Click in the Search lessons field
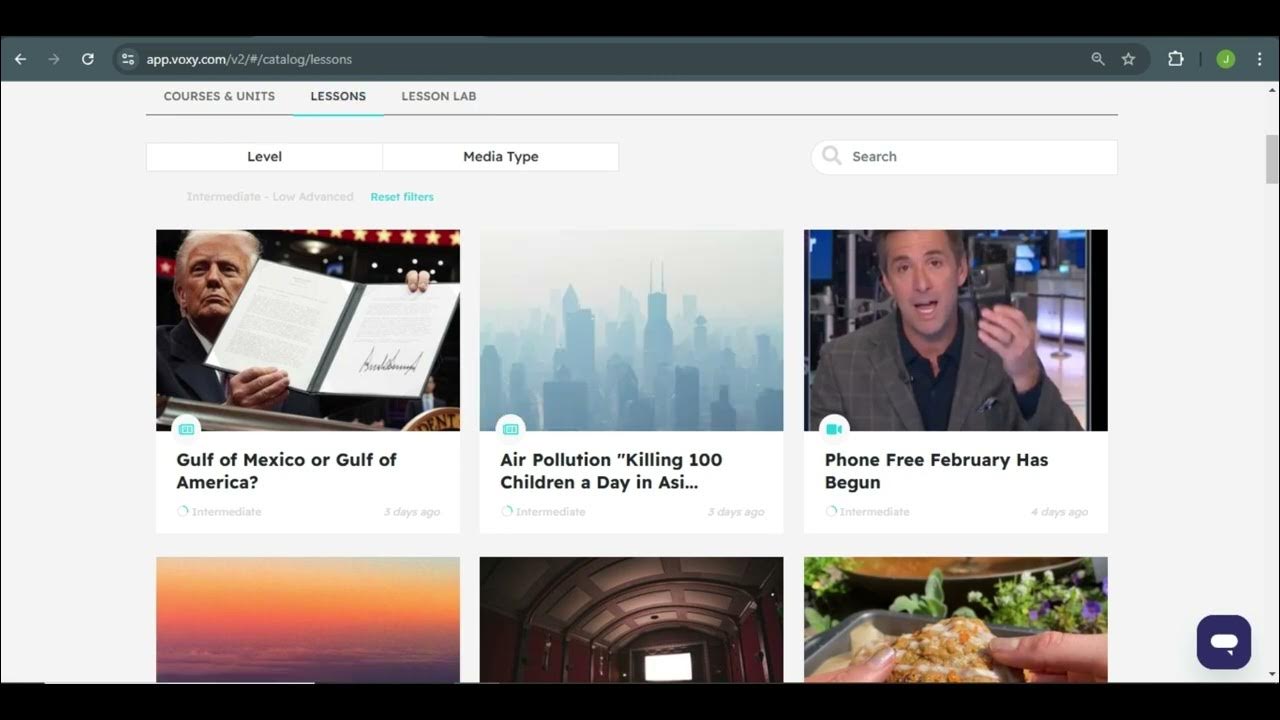The width and height of the screenshot is (1280, 720). pyautogui.click(x=964, y=157)
